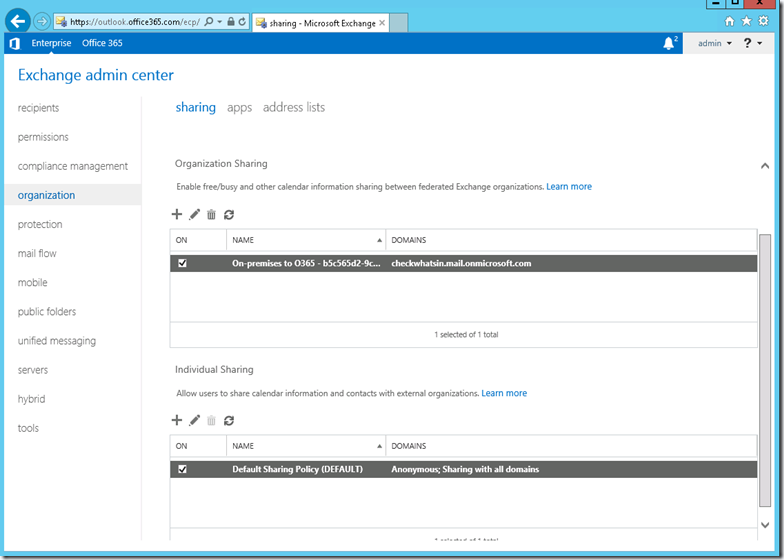Click Learn more under Individual Sharing
Screen dimensions: 784x560
tap(504, 393)
